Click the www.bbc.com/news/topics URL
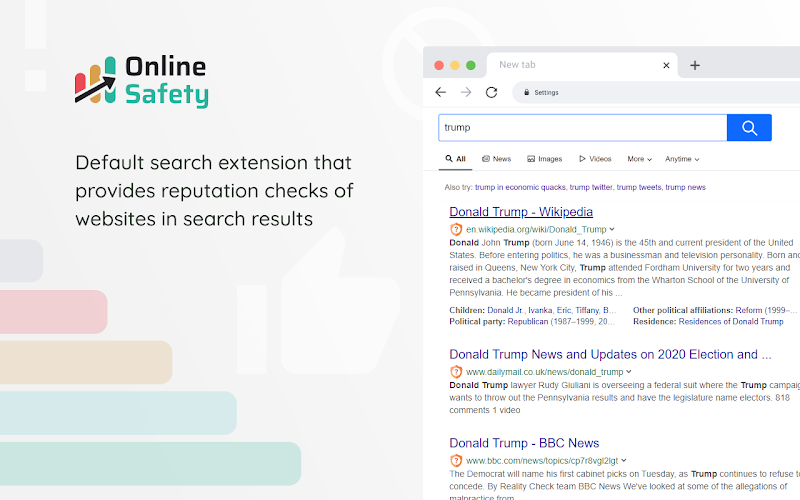This screenshot has width=800, height=500. pyautogui.click(x=542, y=461)
